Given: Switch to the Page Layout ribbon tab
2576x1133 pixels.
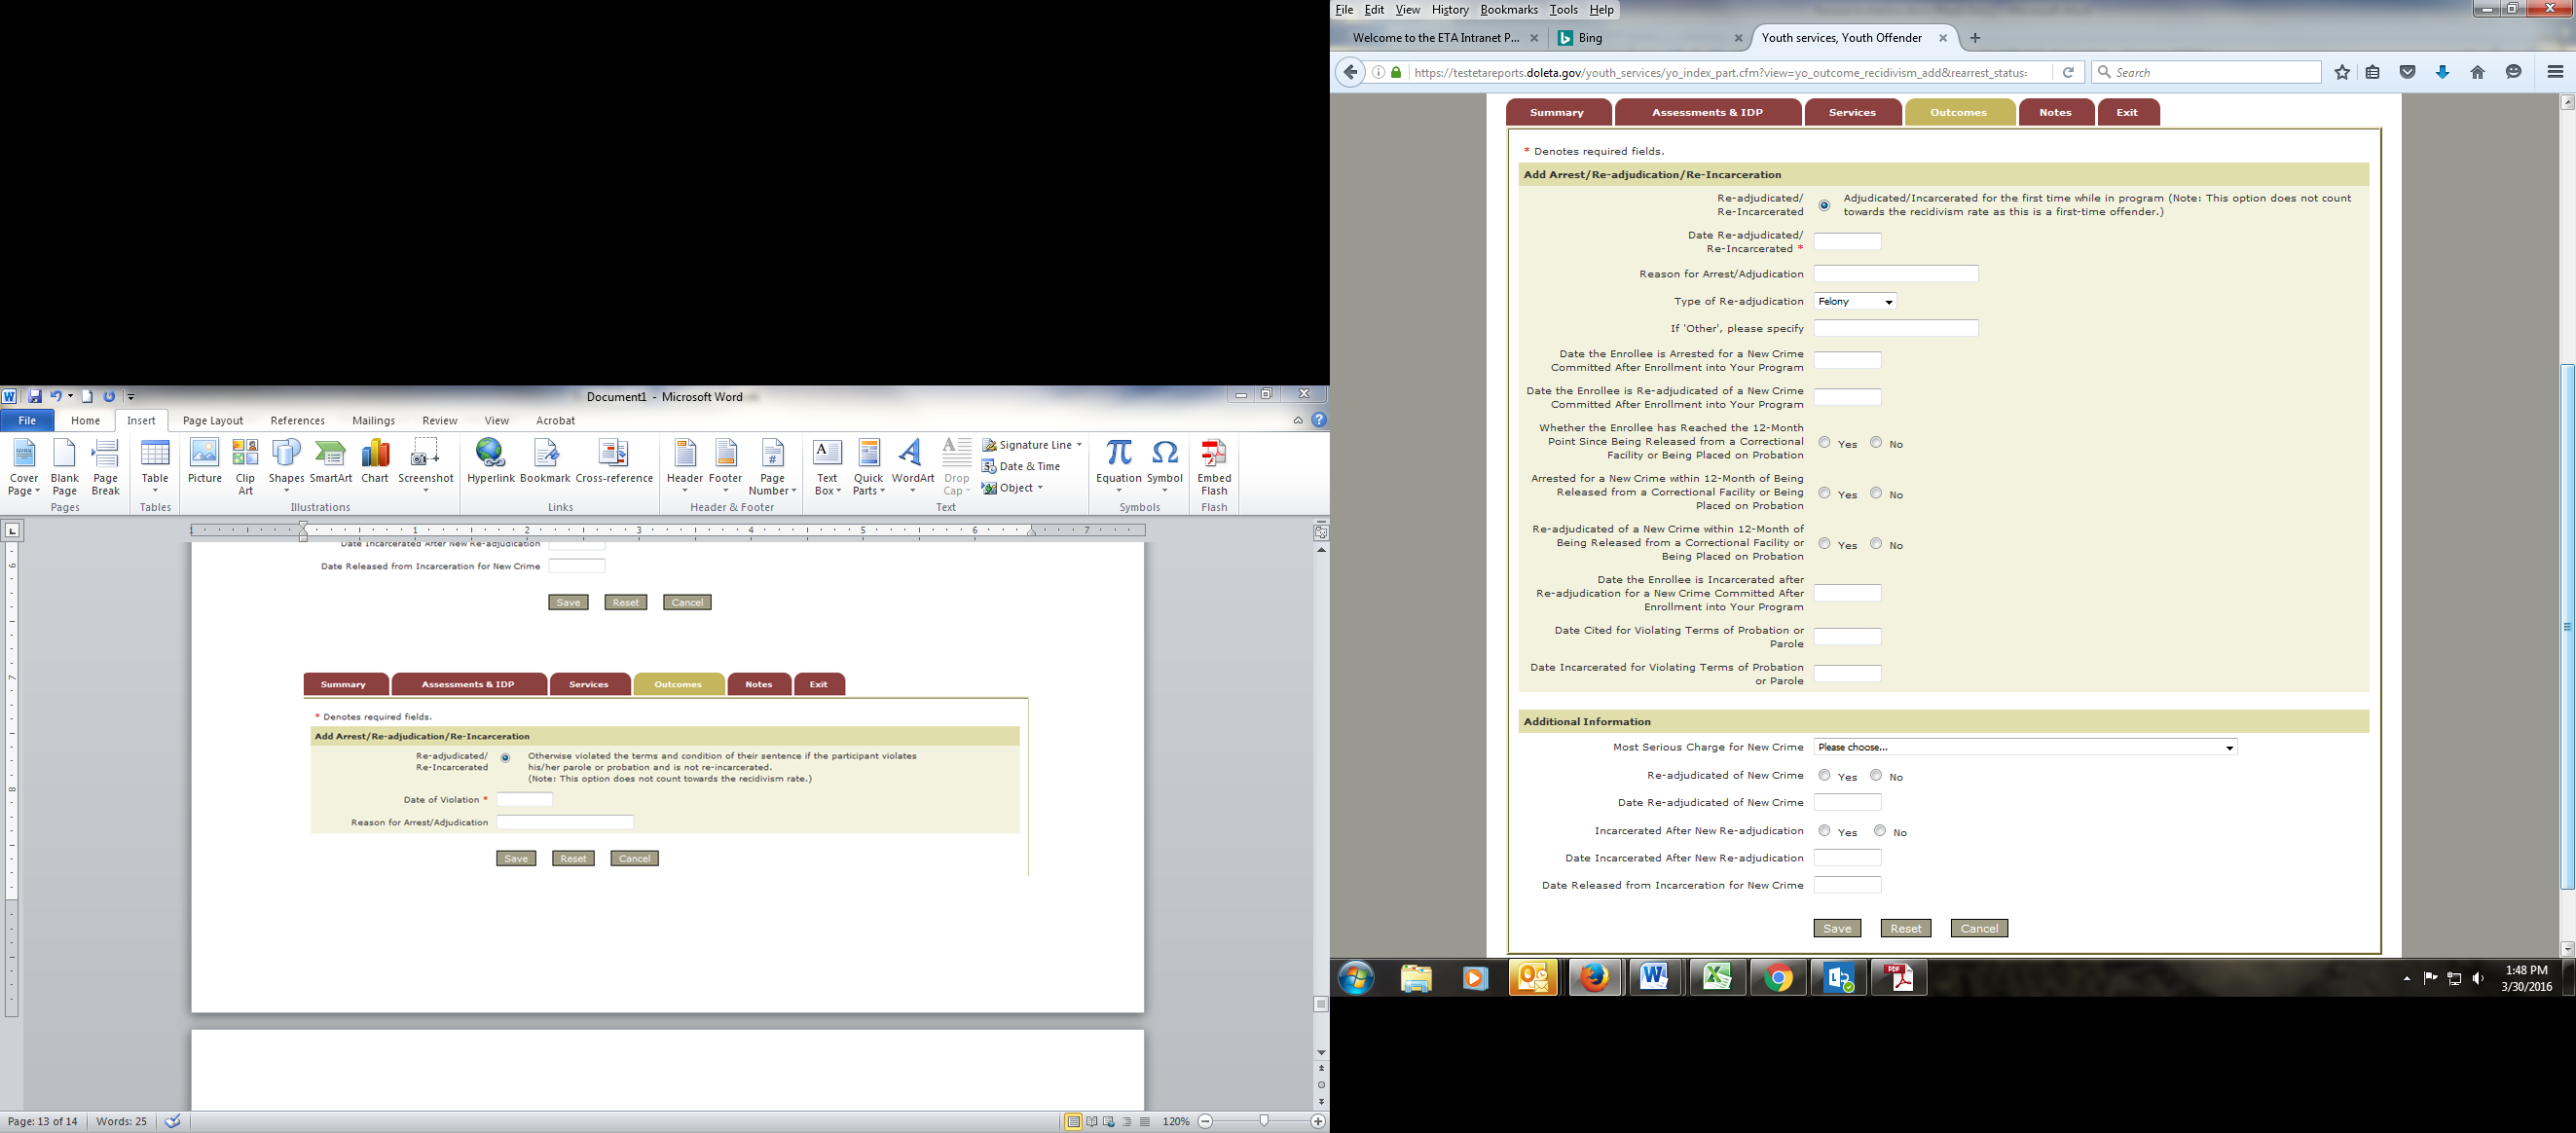Looking at the screenshot, I should [212, 421].
